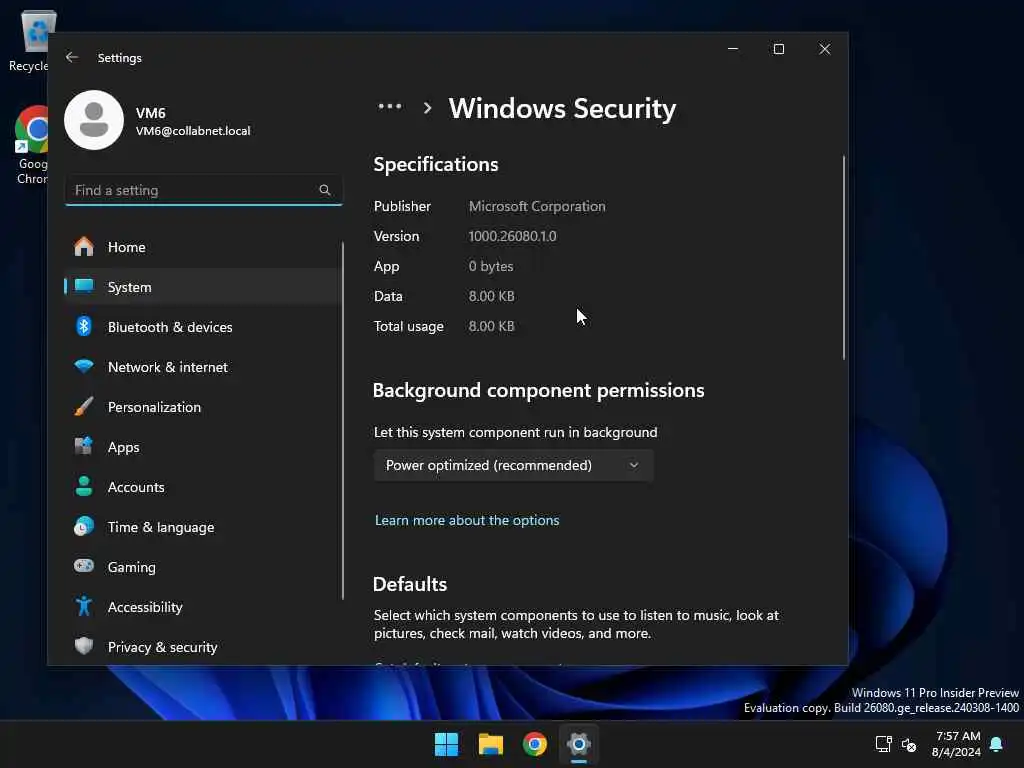Open the Apps settings category
The image size is (1024, 768).
tap(203, 447)
